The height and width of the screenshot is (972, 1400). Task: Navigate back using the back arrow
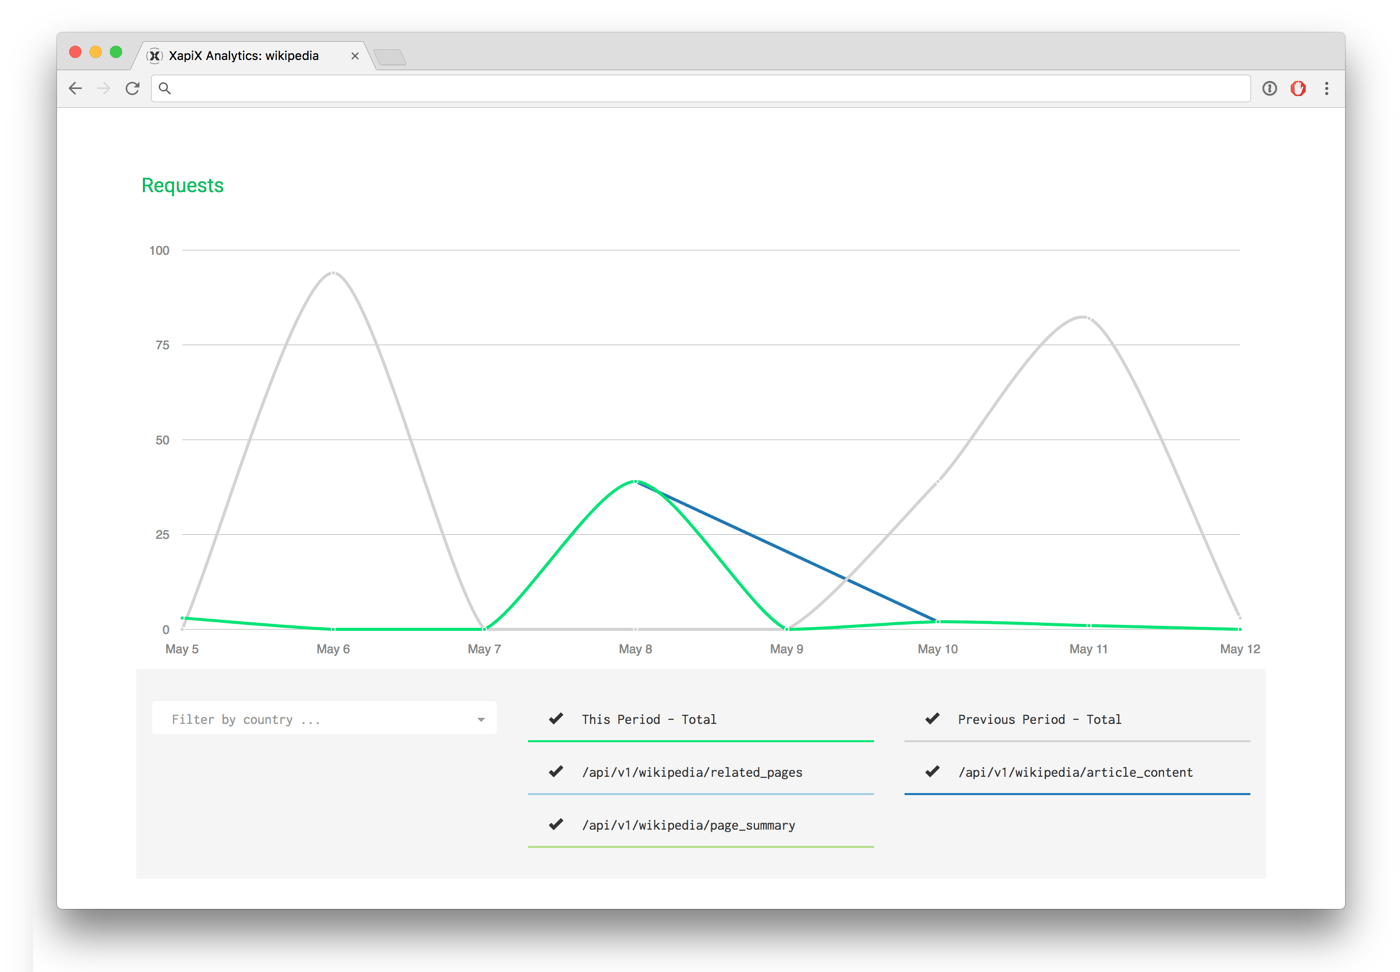75,88
